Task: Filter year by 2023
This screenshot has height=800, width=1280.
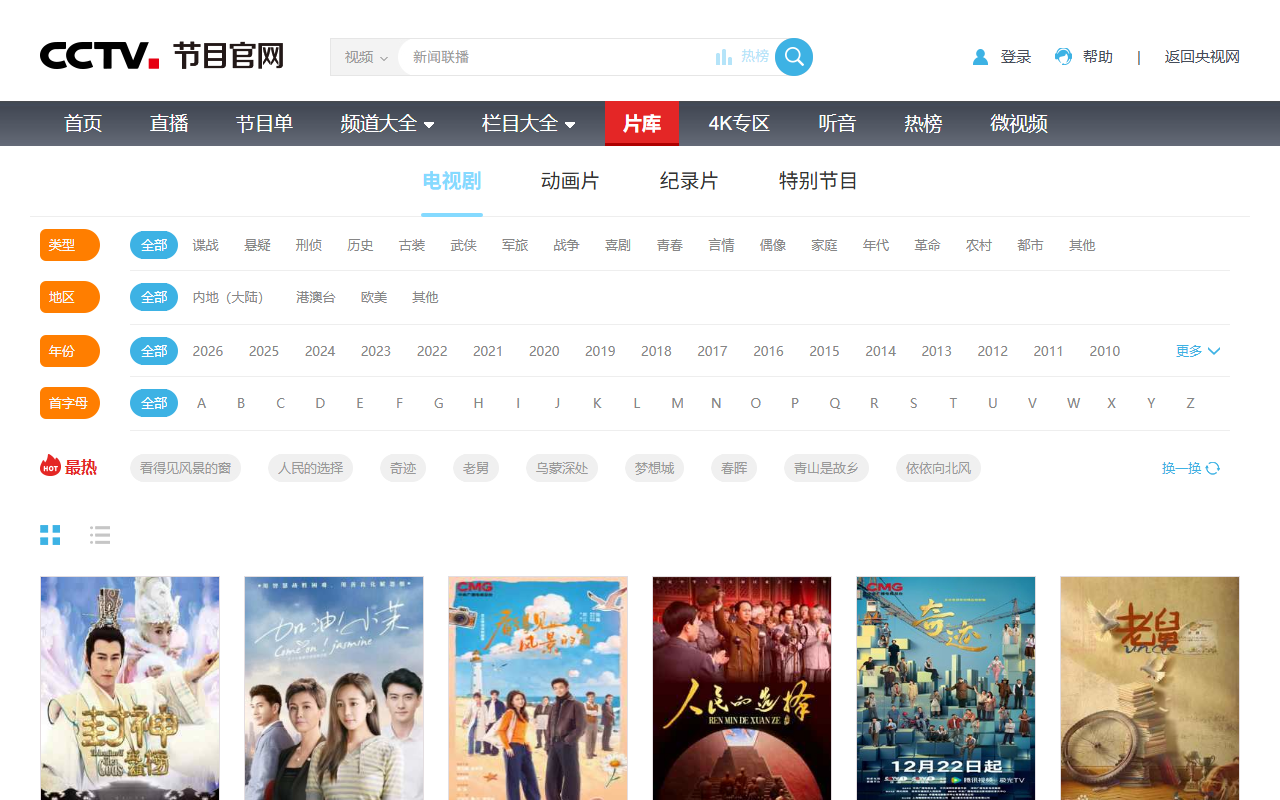Action: [x=376, y=351]
